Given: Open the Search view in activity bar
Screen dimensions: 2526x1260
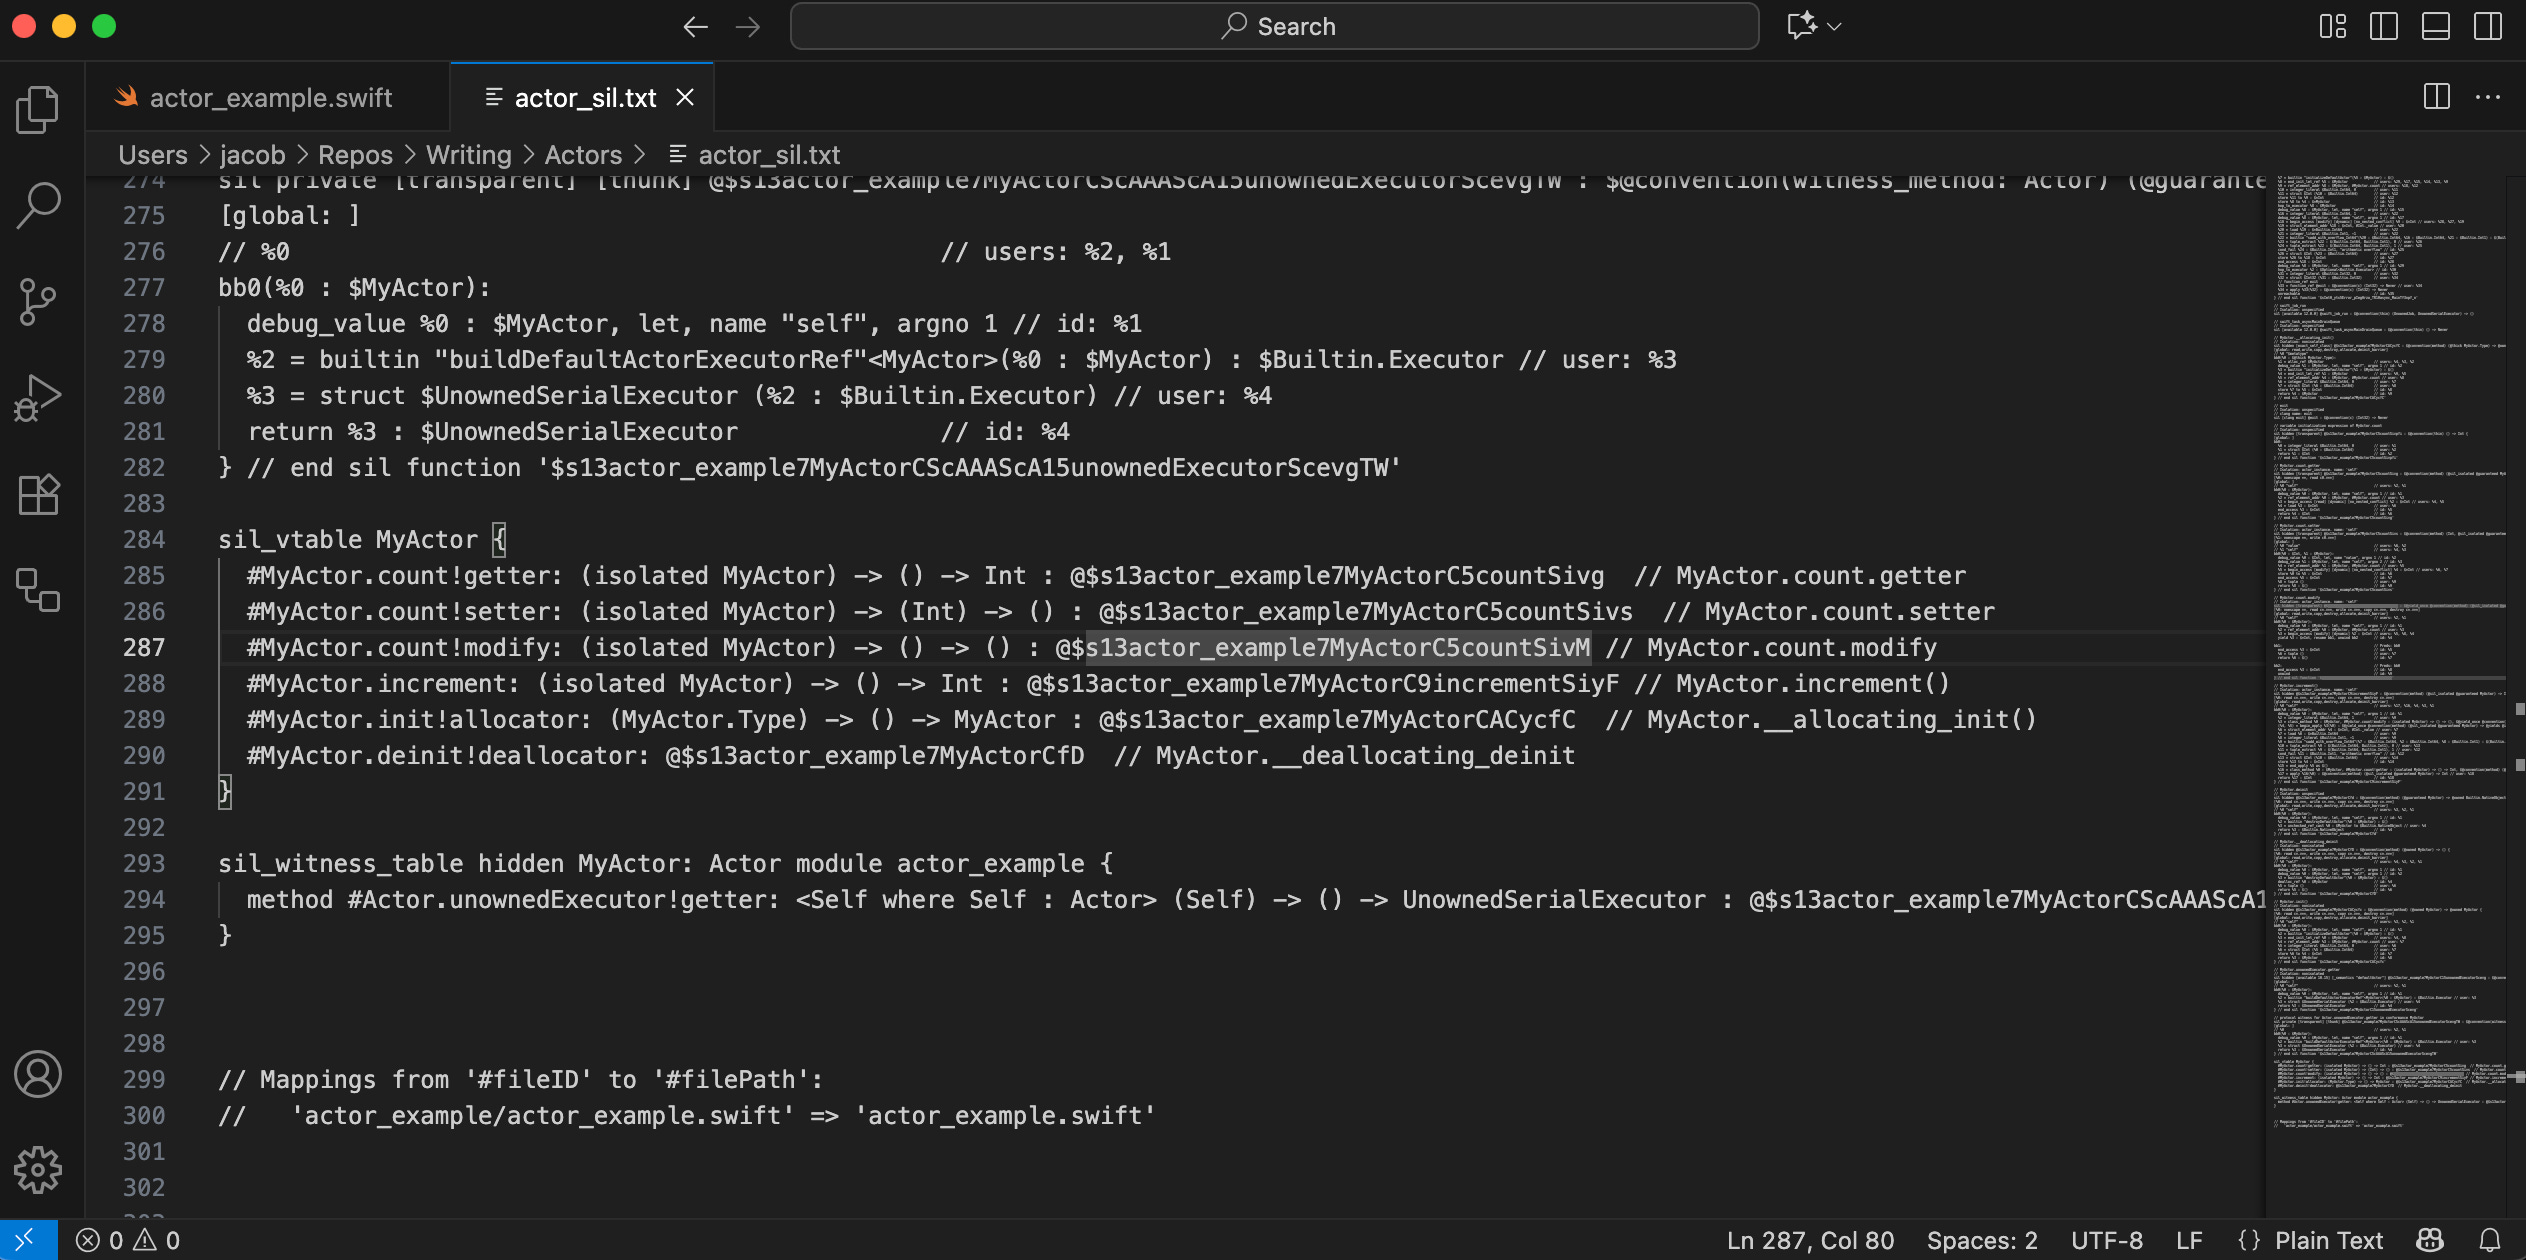Looking at the screenshot, I should pyautogui.click(x=38, y=205).
